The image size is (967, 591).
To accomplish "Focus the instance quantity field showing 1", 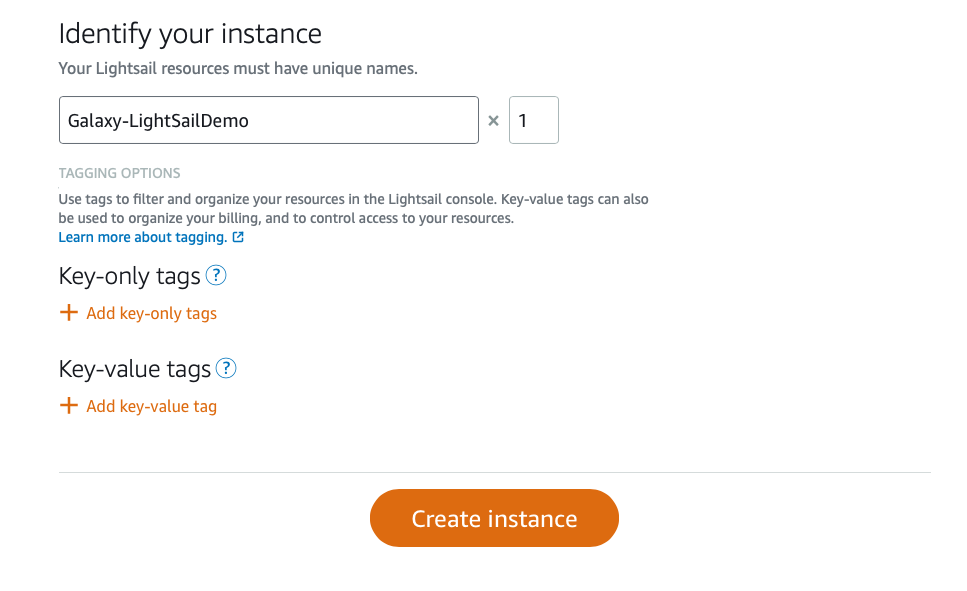I will click(533, 120).
